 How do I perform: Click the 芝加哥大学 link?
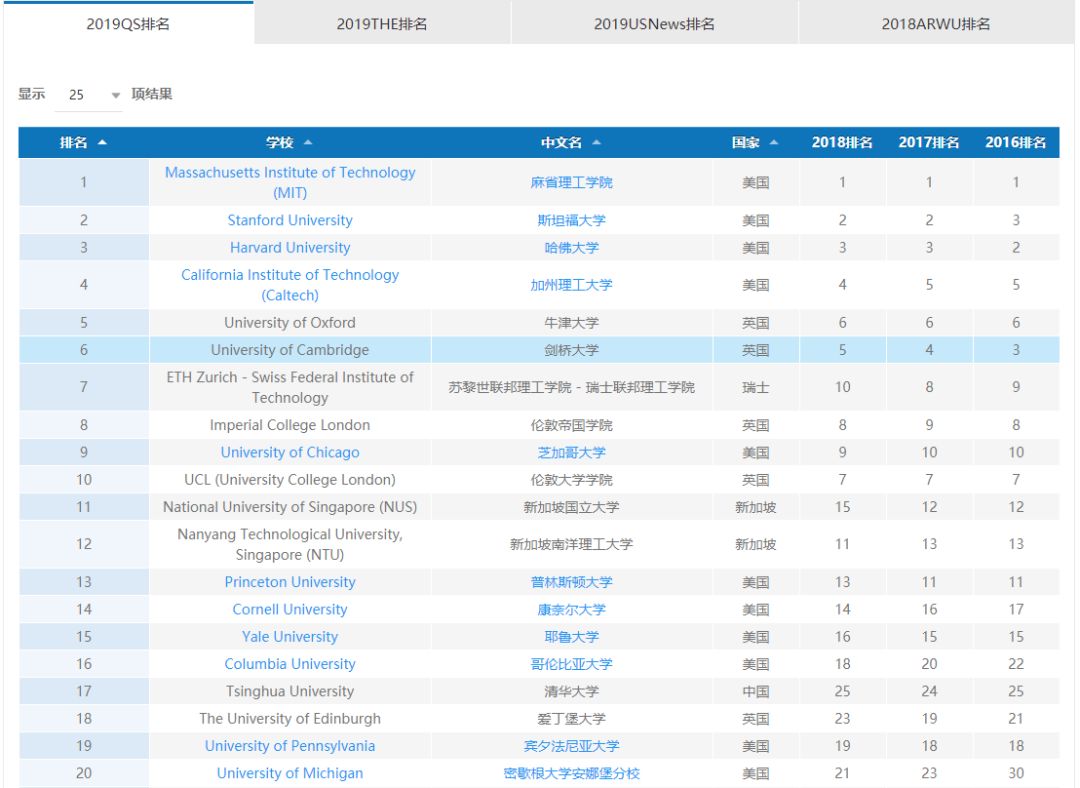572,453
